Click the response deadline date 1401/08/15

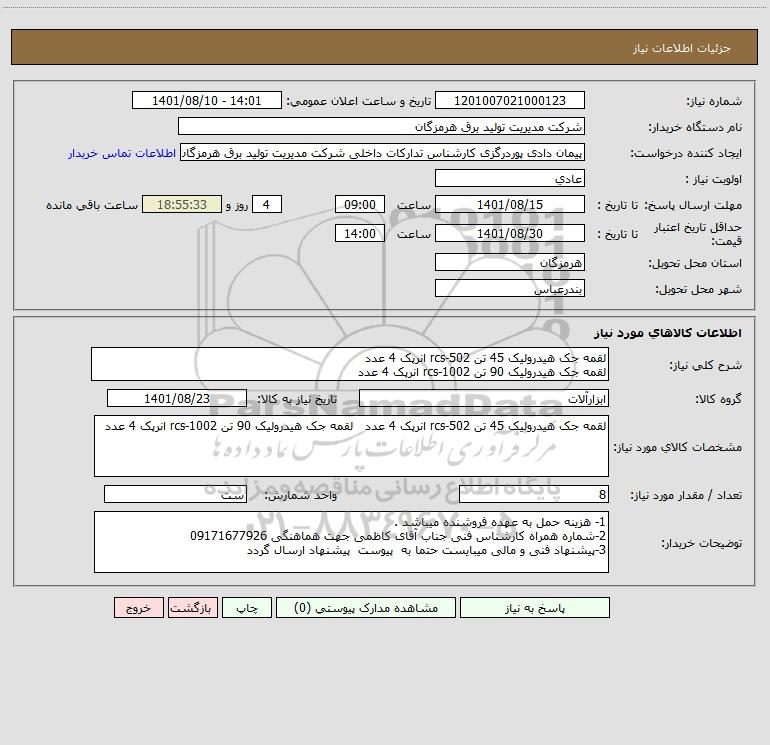pyautogui.click(x=510, y=204)
